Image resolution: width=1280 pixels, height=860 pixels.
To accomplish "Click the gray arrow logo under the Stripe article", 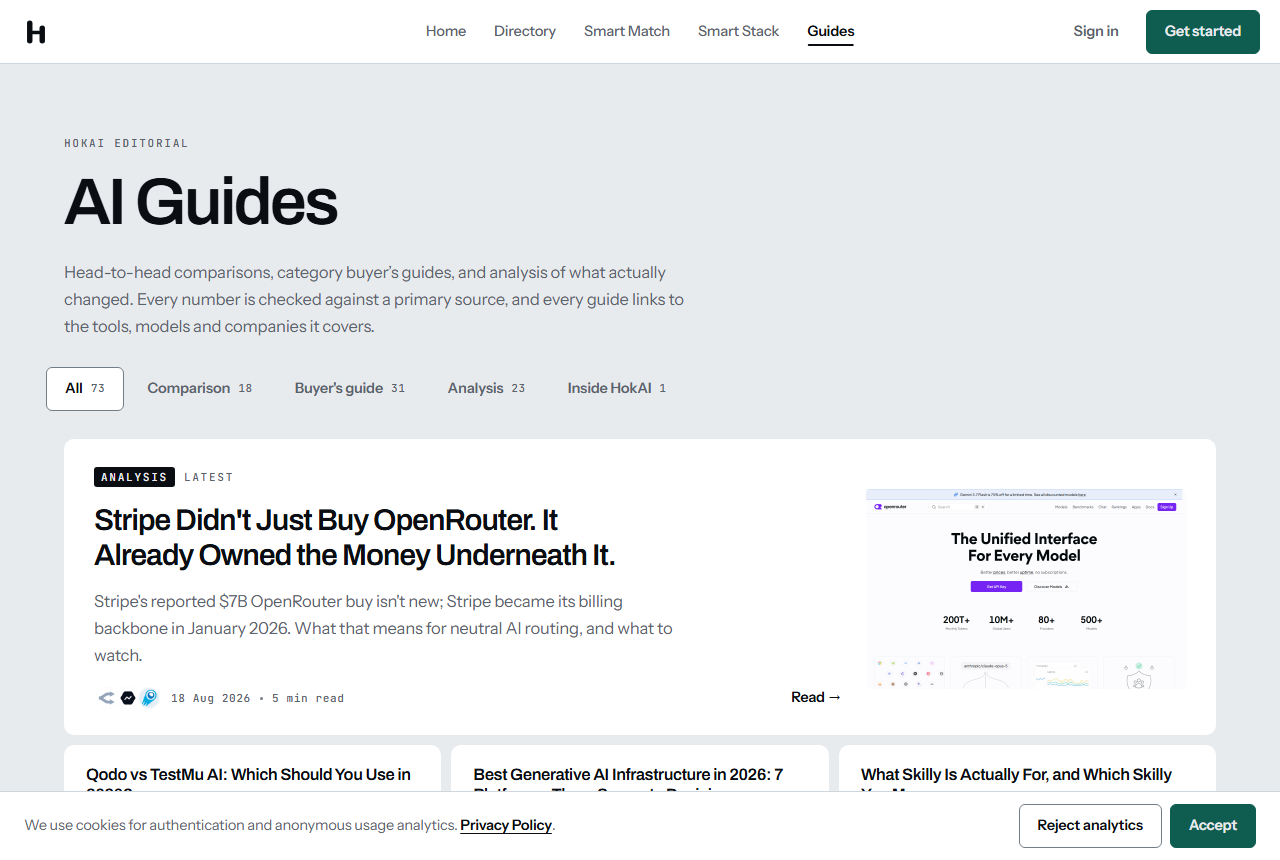I will [106, 698].
